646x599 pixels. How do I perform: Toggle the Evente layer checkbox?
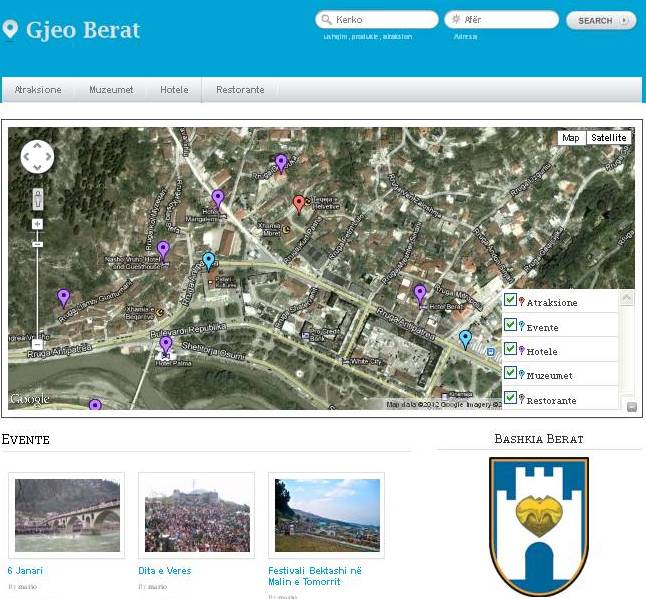[x=510, y=325]
